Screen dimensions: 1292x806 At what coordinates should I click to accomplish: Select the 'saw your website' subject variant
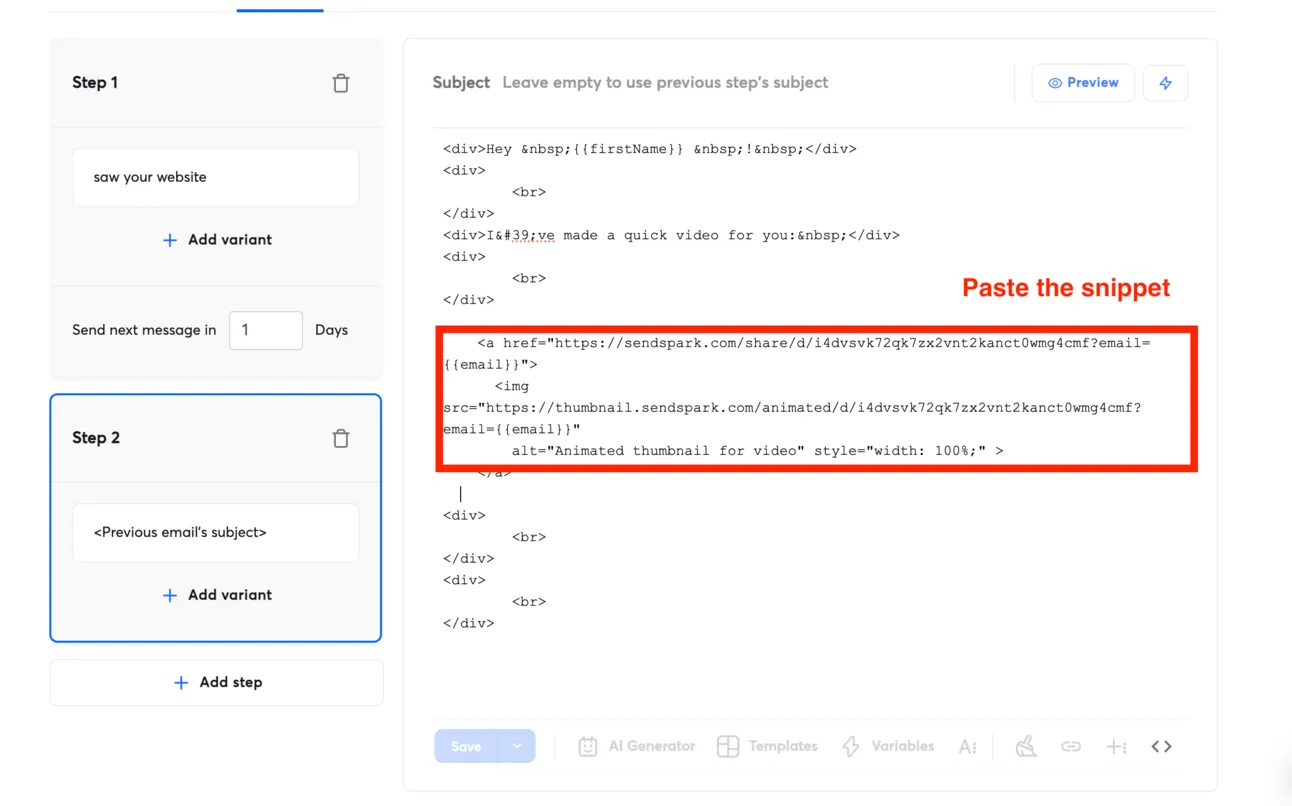click(216, 178)
